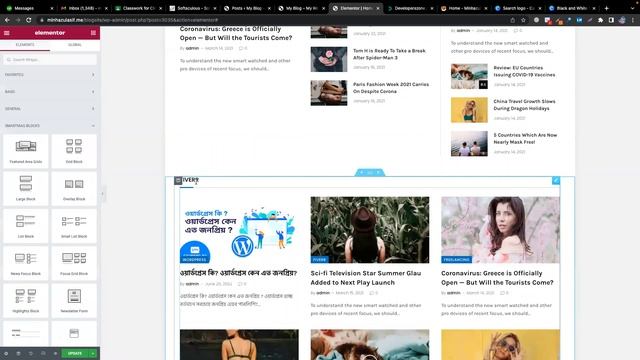
Task: Select the Newsletter Form widget
Action: [x=74, y=301]
